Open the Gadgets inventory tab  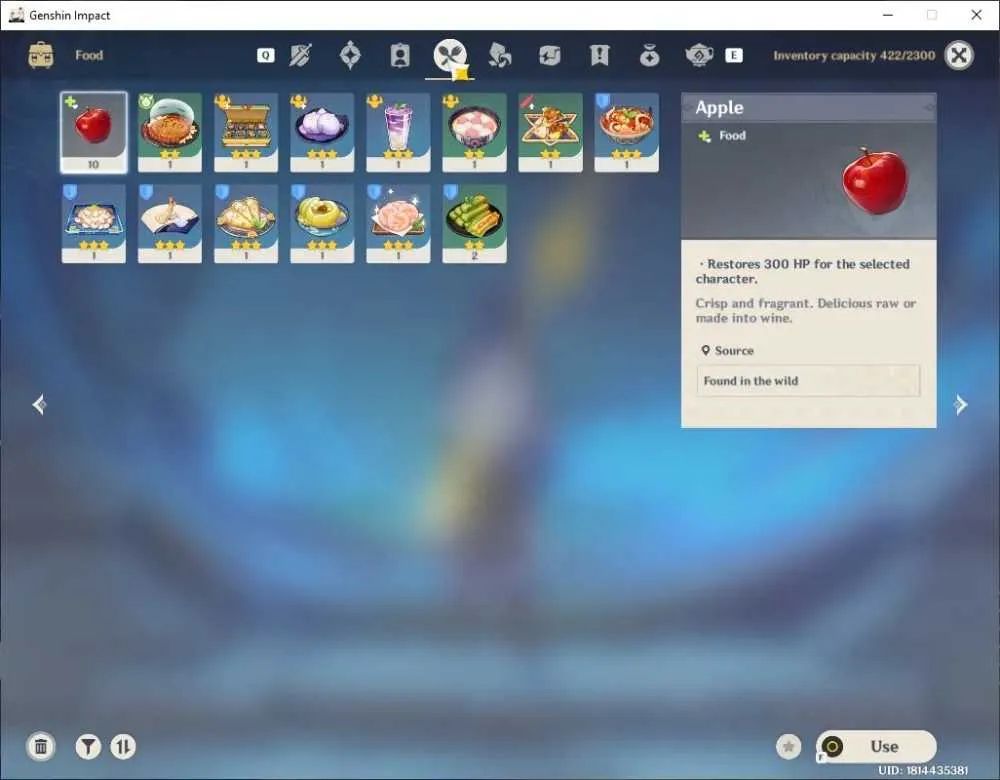550,55
